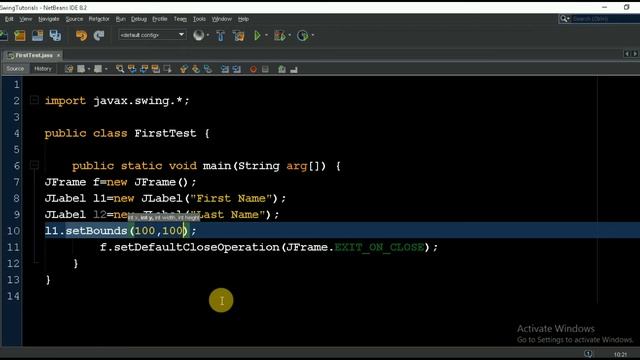Click the Find Previous Occurrence icon
This screenshot has width=640, height=360.
coord(132,69)
